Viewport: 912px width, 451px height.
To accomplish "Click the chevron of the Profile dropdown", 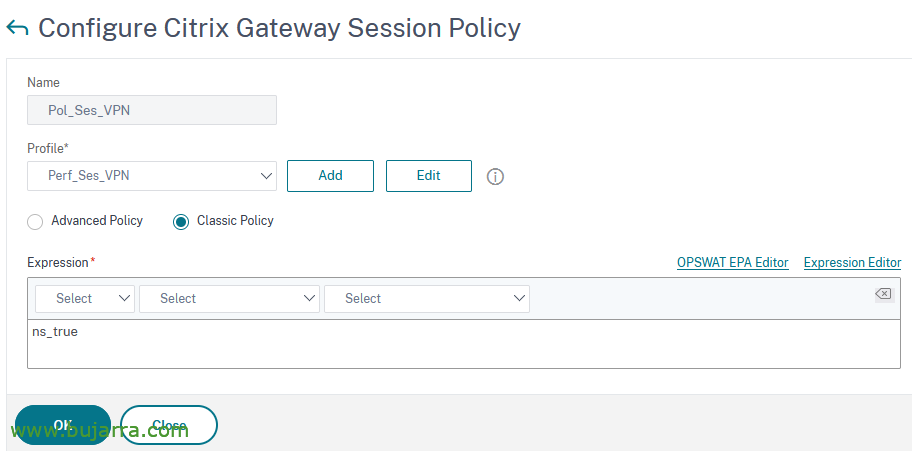I will 266,176.
